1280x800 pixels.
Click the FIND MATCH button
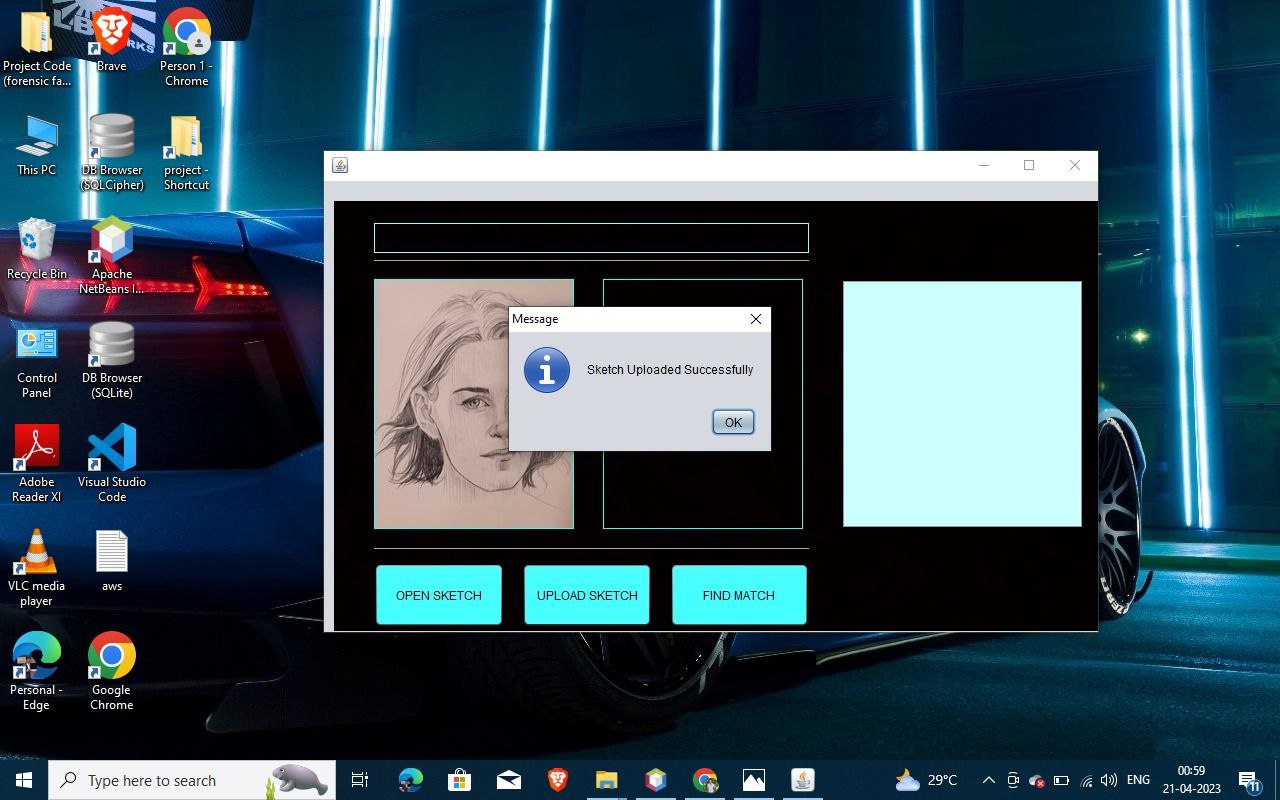(x=739, y=595)
